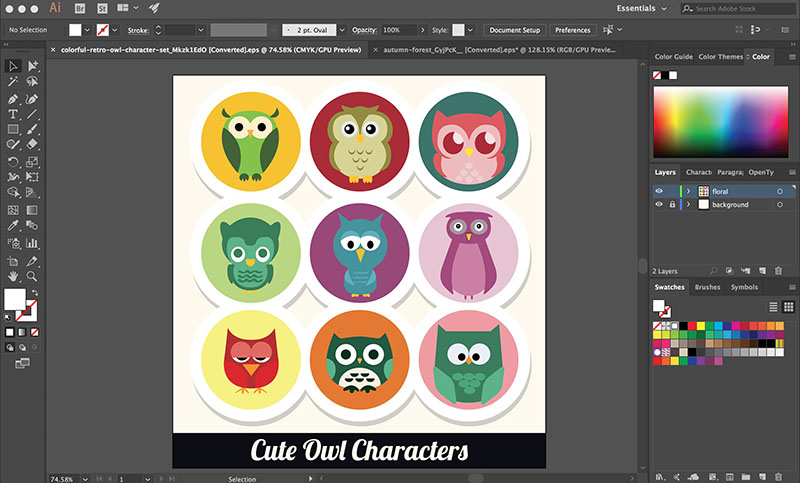The height and width of the screenshot is (483, 800).
Task: Click the Document Setup button
Action: (x=514, y=30)
